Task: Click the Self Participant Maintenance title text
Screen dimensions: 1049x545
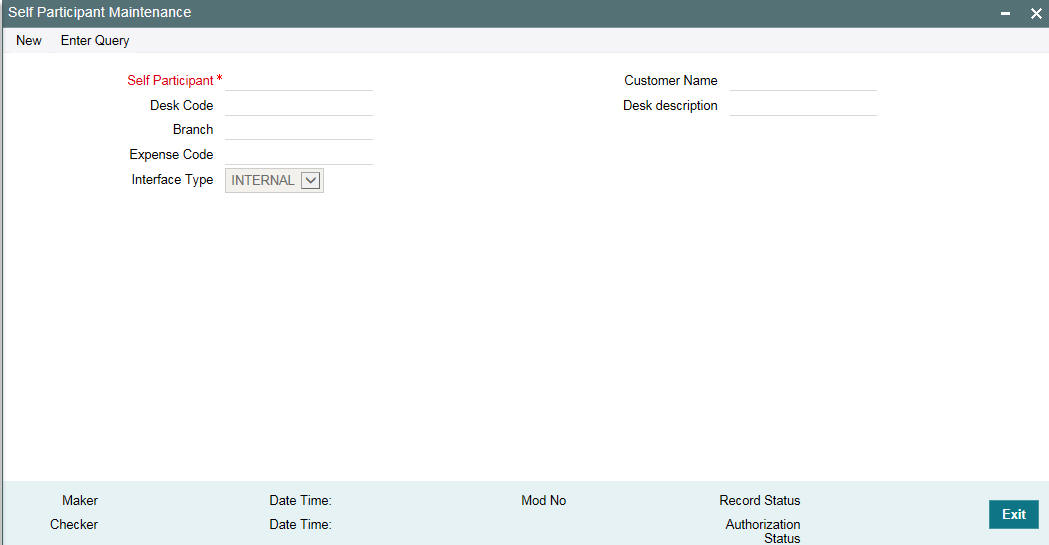Action: tap(100, 13)
